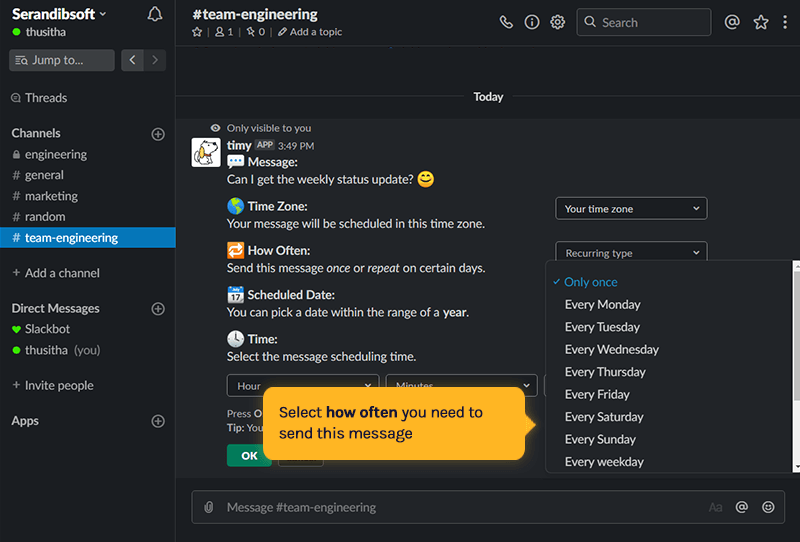Screen dimensions: 800x542
Task: View pinned items count icon
Action: click(256, 32)
